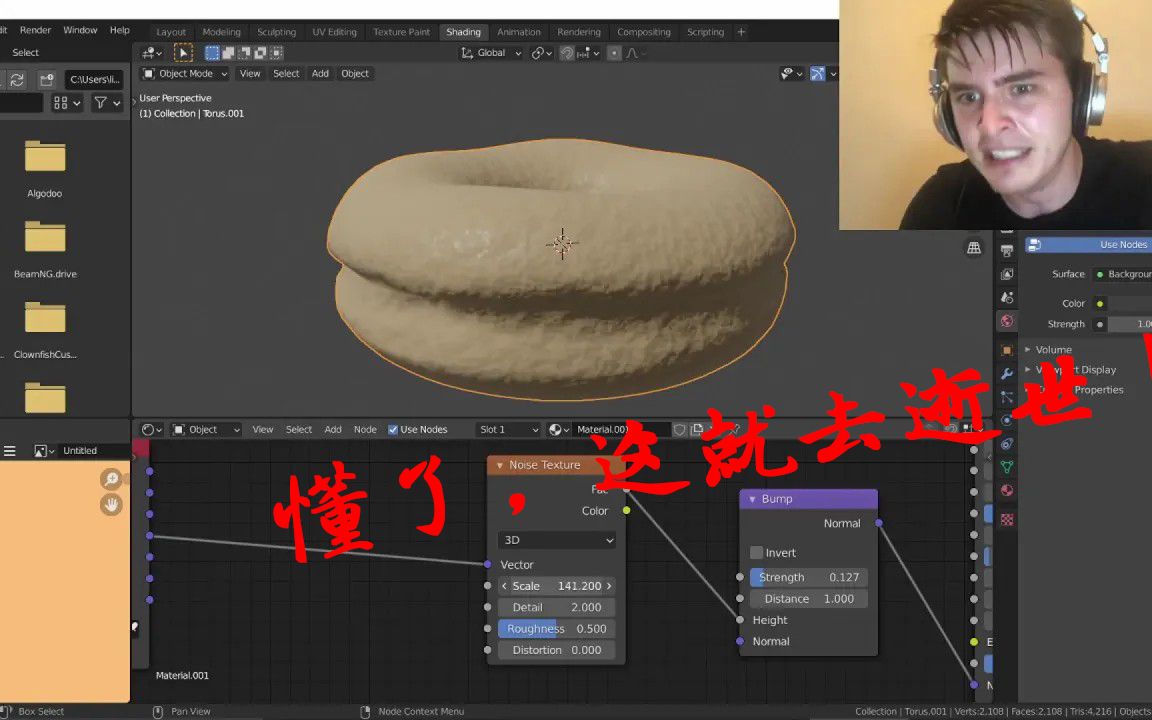Image resolution: width=1152 pixels, height=720 pixels.
Task: Open the transform orientation Global dropdown
Action: [490, 52]
